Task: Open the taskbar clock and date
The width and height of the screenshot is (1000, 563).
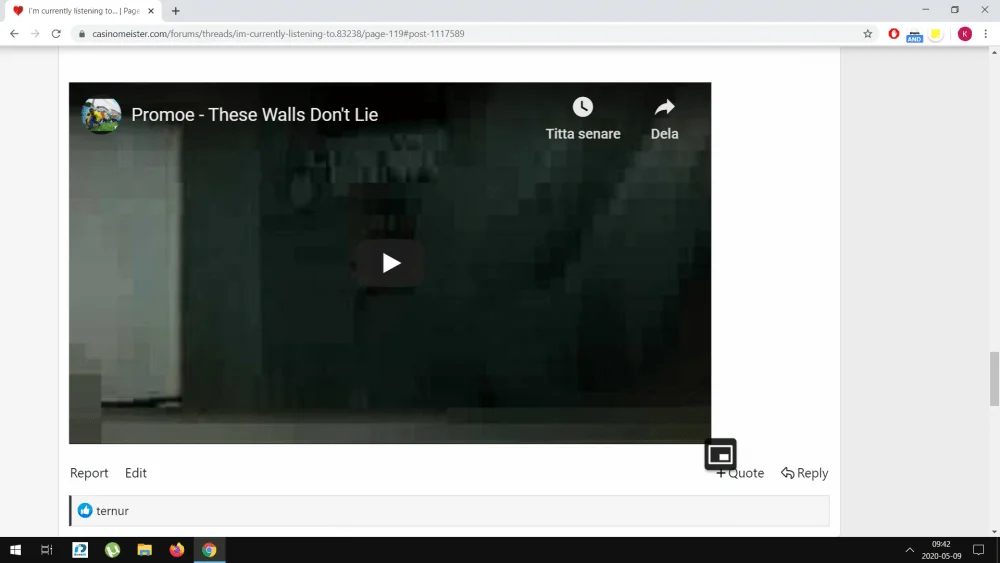Action: pos(941,550)
